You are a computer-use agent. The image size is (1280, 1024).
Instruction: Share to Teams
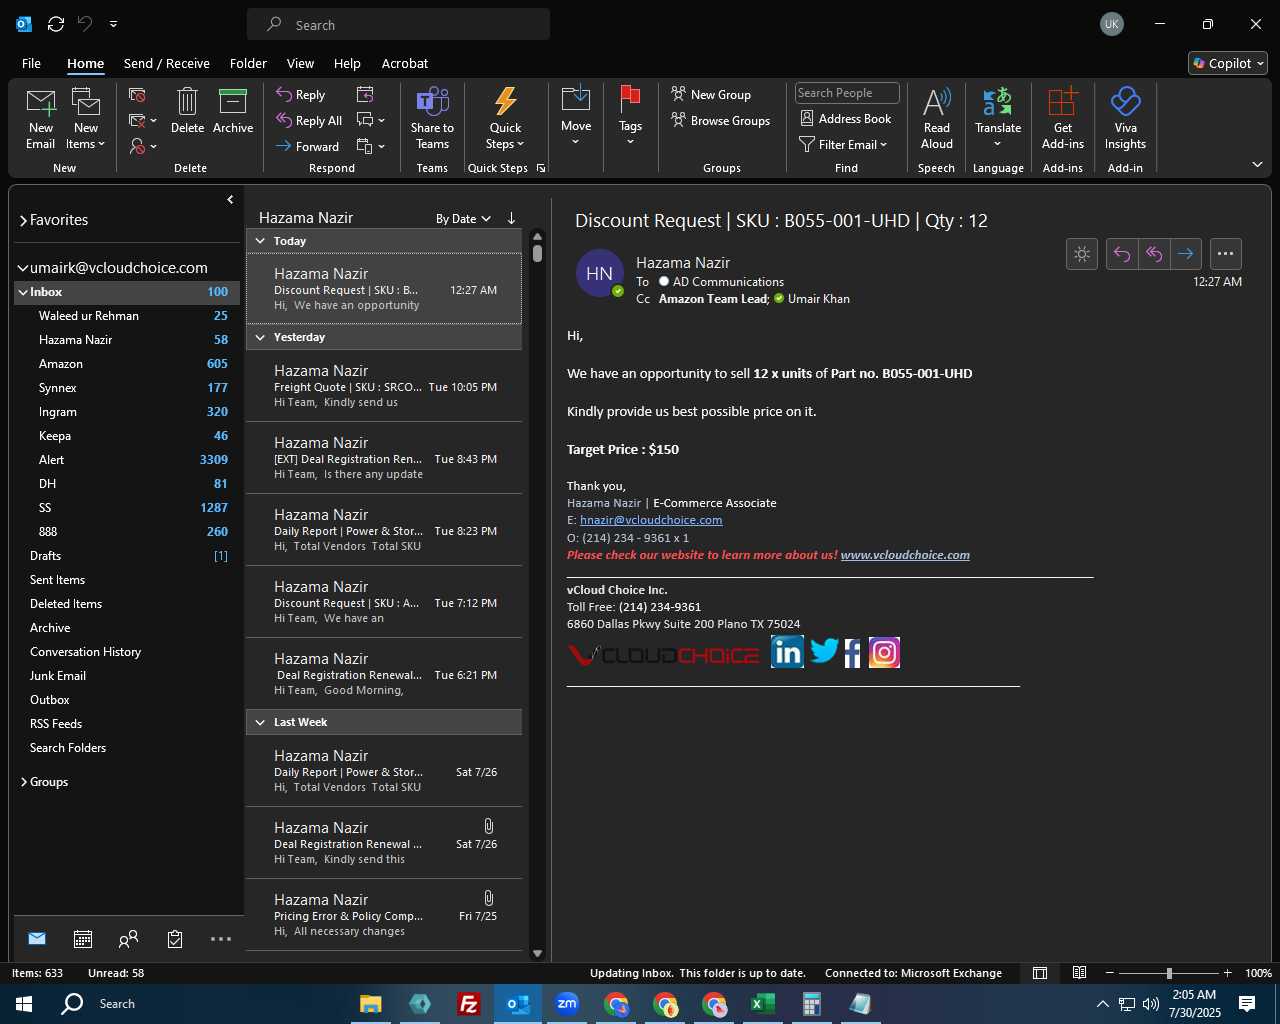point(432,119)
